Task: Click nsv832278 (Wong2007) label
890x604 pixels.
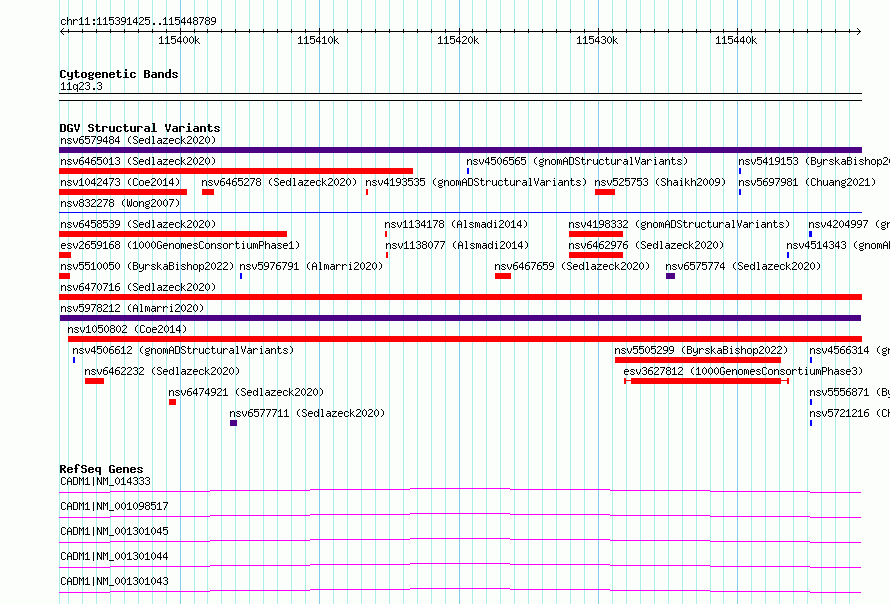Action: coord(120,203)
